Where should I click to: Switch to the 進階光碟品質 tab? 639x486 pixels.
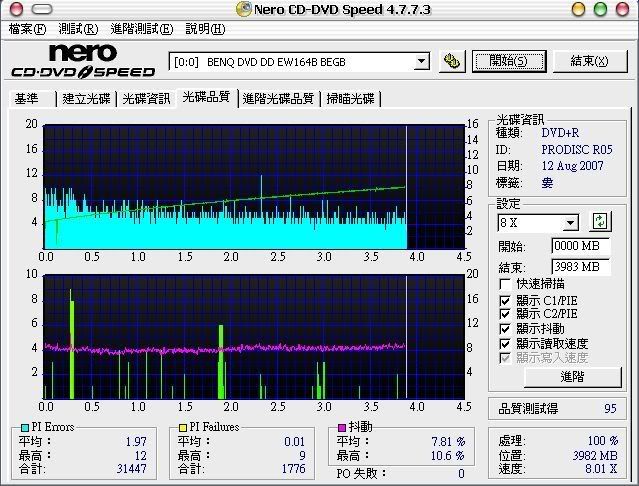coord(278,99)
